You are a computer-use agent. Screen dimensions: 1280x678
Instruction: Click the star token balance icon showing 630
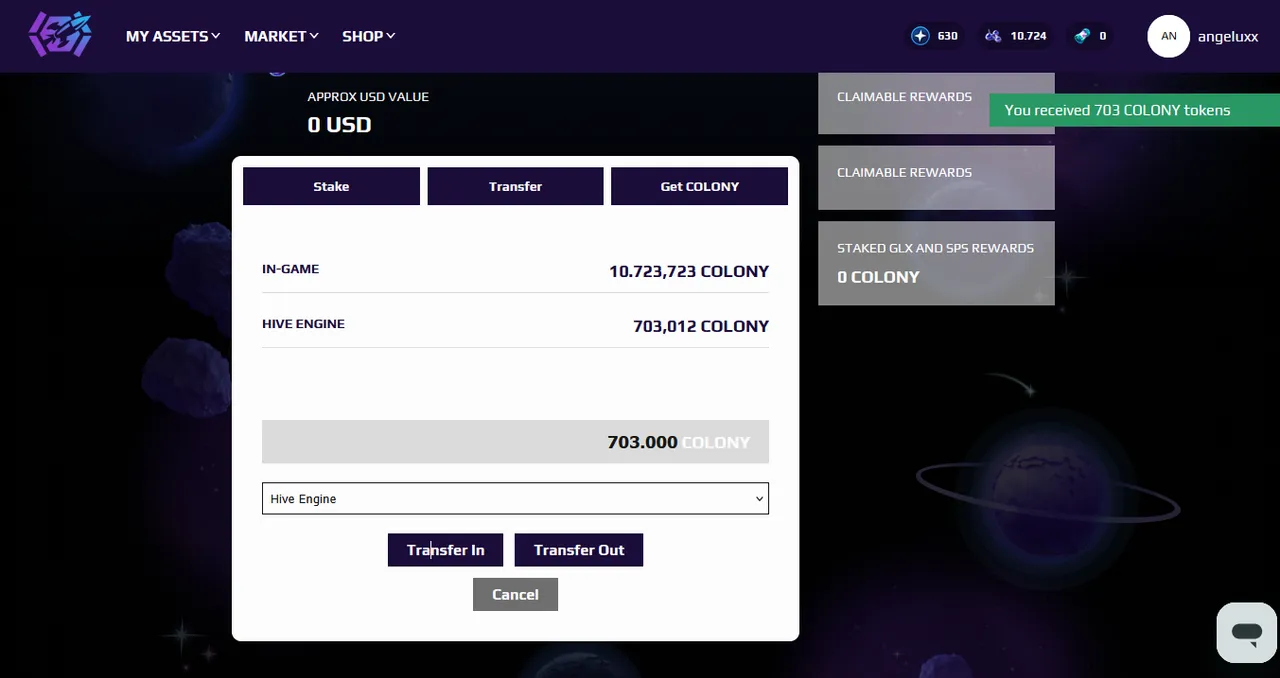920,36
